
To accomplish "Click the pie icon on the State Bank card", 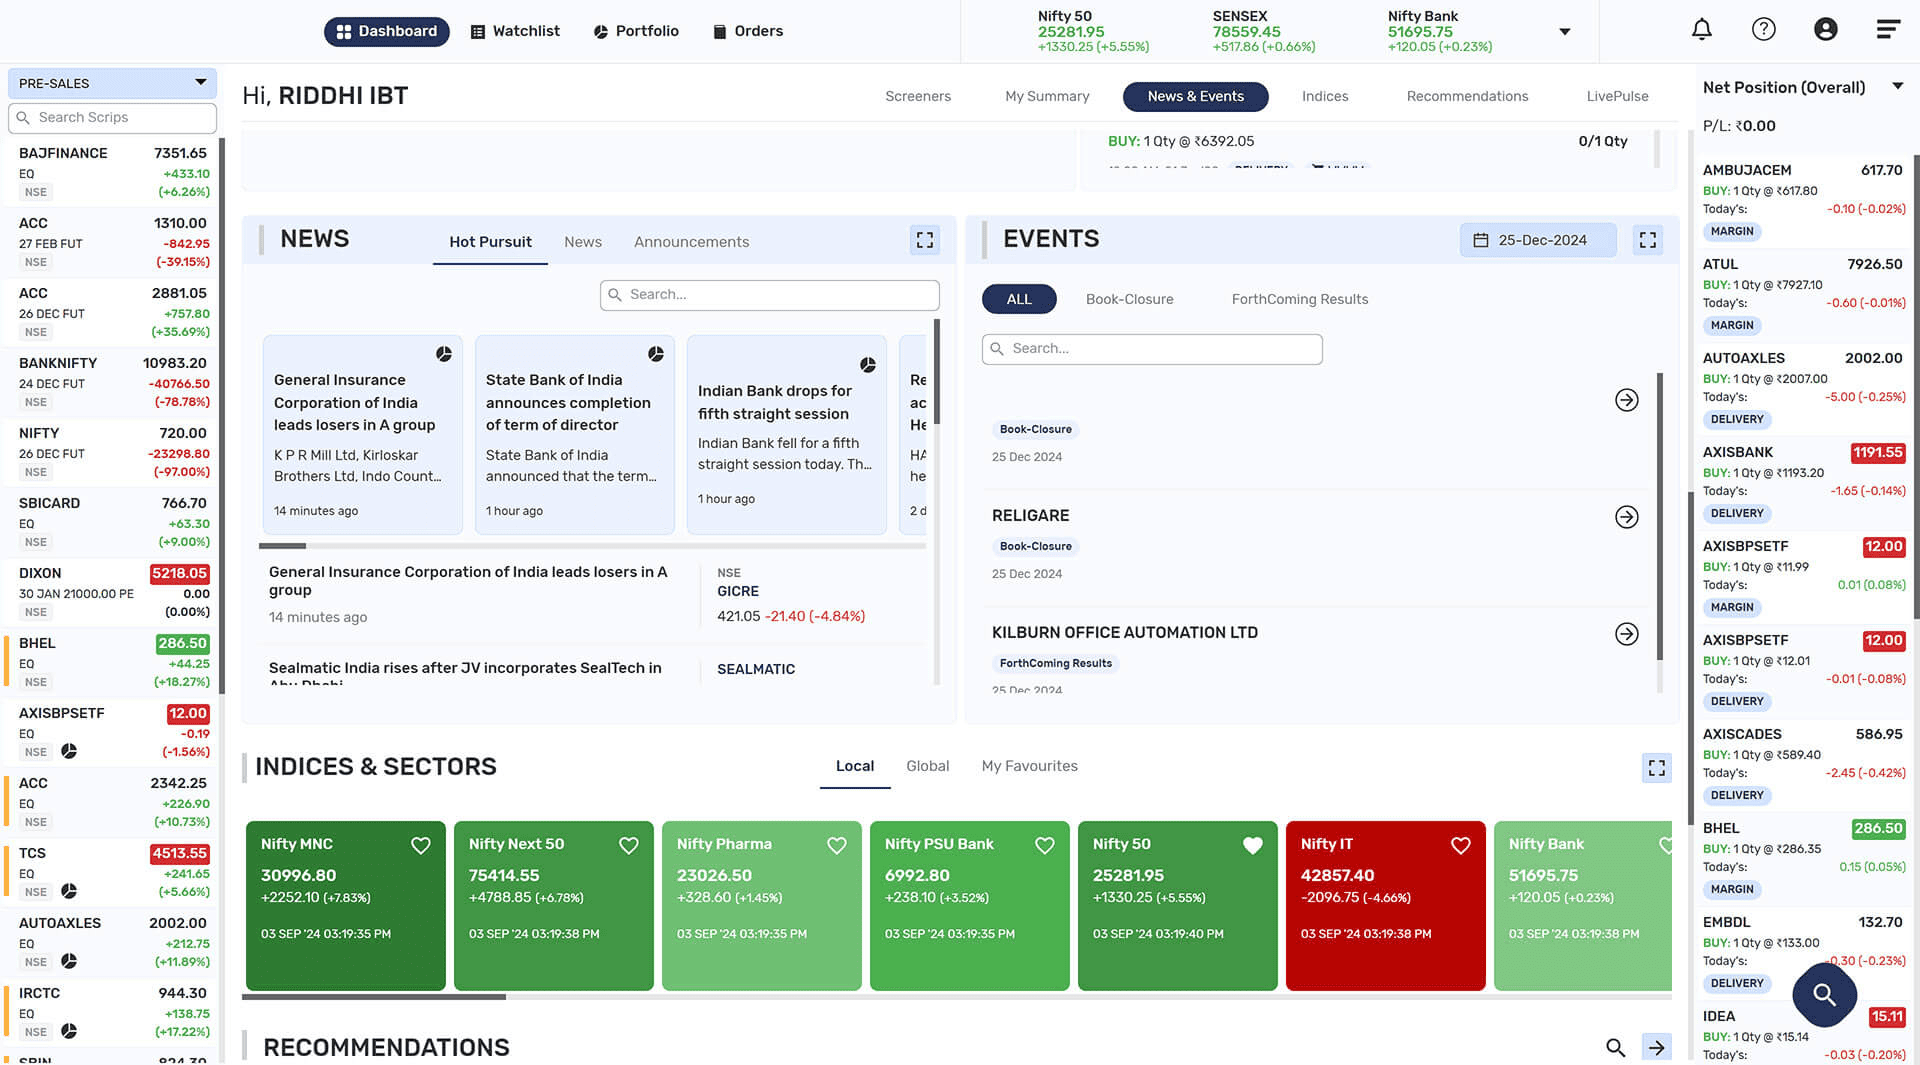I will pyautogui.click(x=656, y=354).
